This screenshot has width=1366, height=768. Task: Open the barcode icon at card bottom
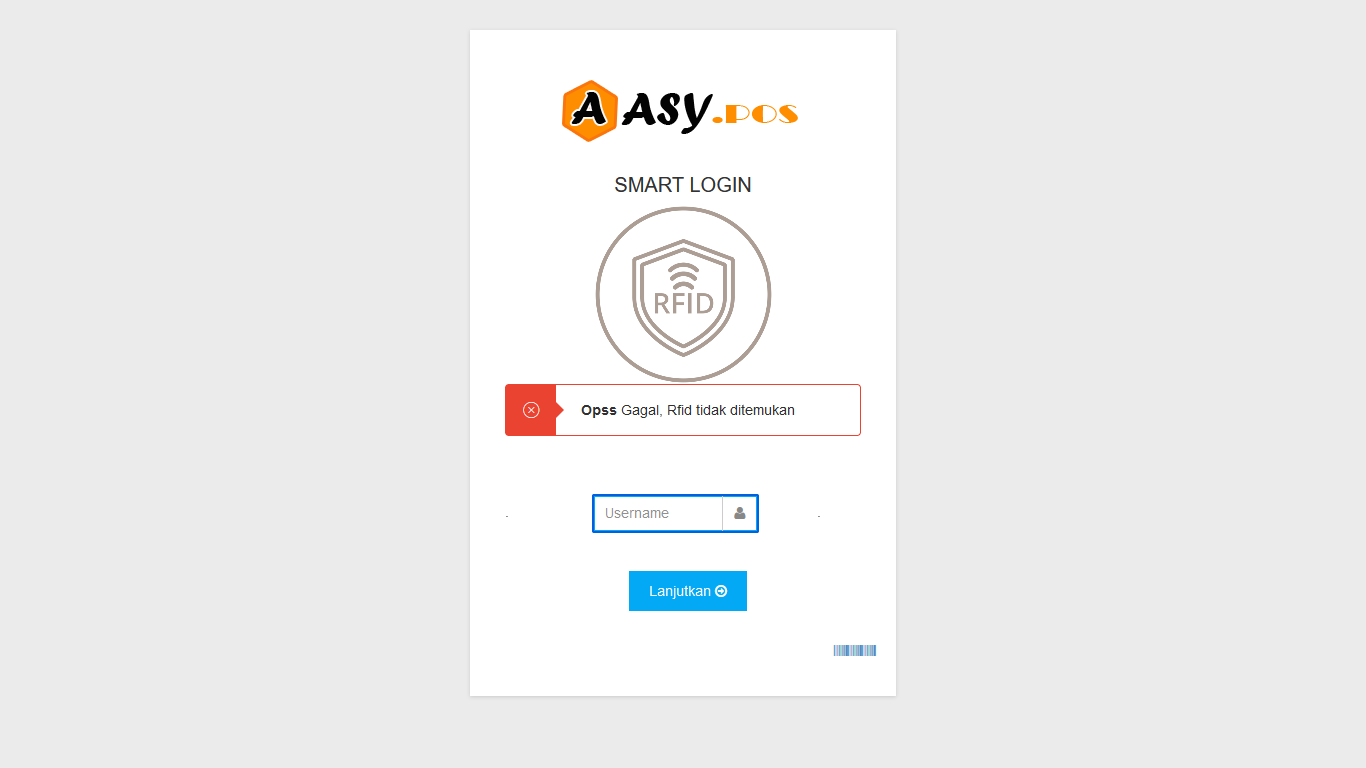click(855, 651)
